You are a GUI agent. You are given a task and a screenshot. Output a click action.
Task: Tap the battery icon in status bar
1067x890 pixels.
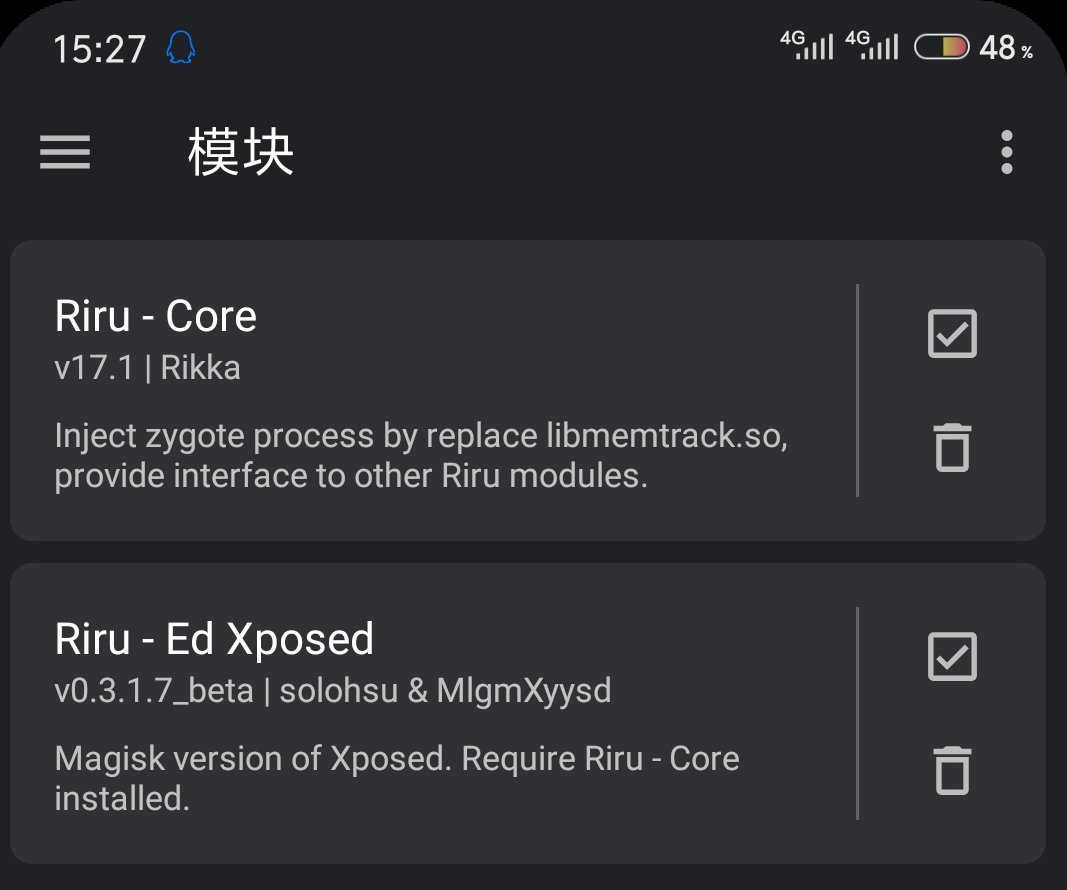pyautogui.click(x=941, y=47)
